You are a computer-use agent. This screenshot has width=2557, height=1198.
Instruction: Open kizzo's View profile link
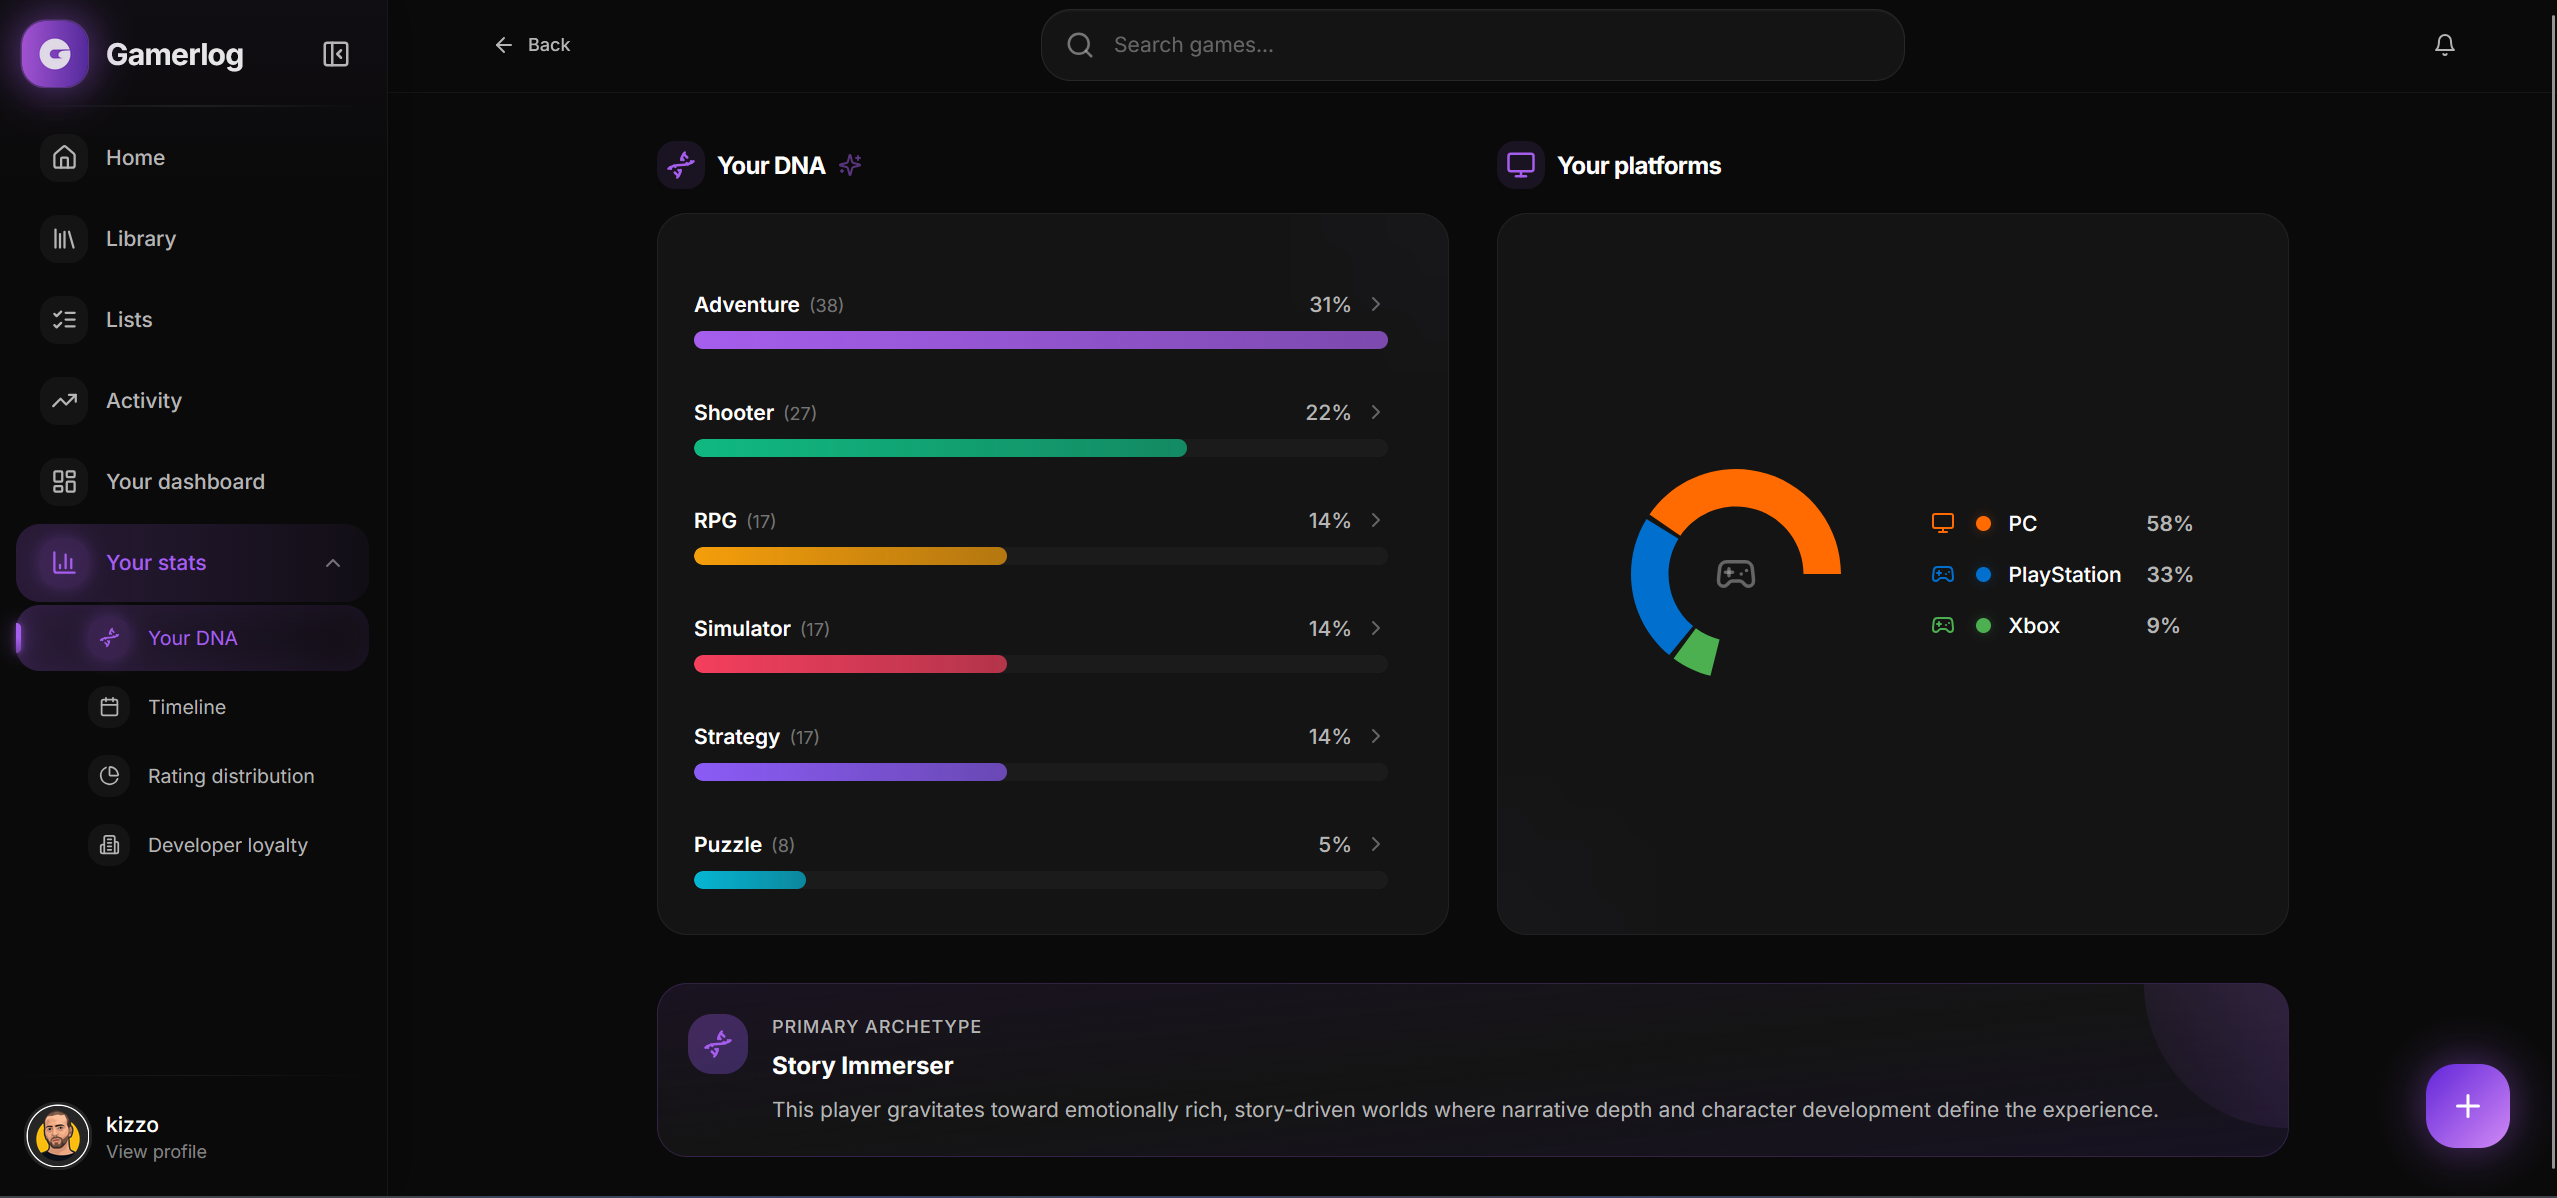tap(155, 1151)
